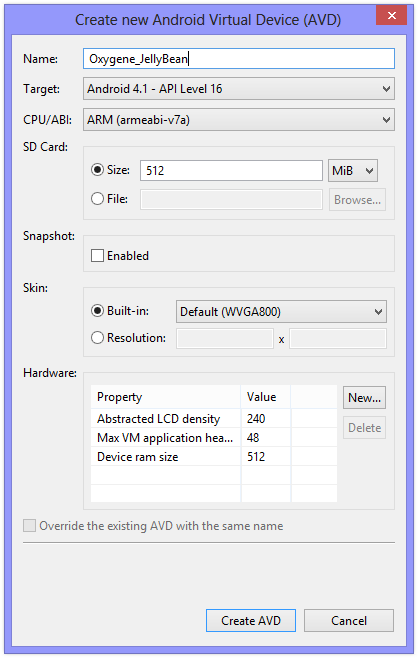The width and height of the screenshot is (418, 658).
Task: Click the AVD Name text field
Action: coord(239,59)
